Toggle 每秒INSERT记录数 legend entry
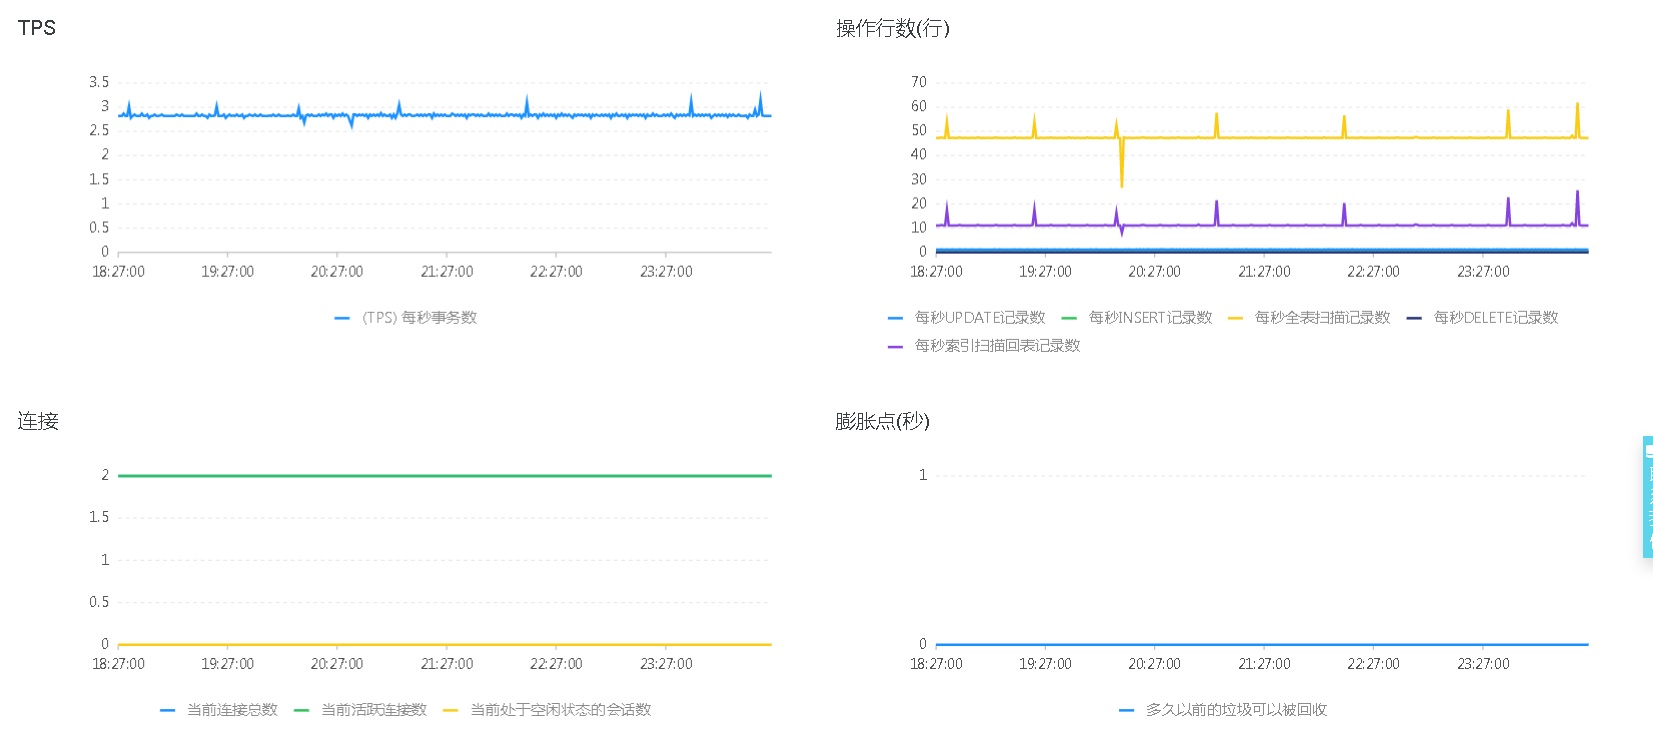 [x=1137, y=318]
